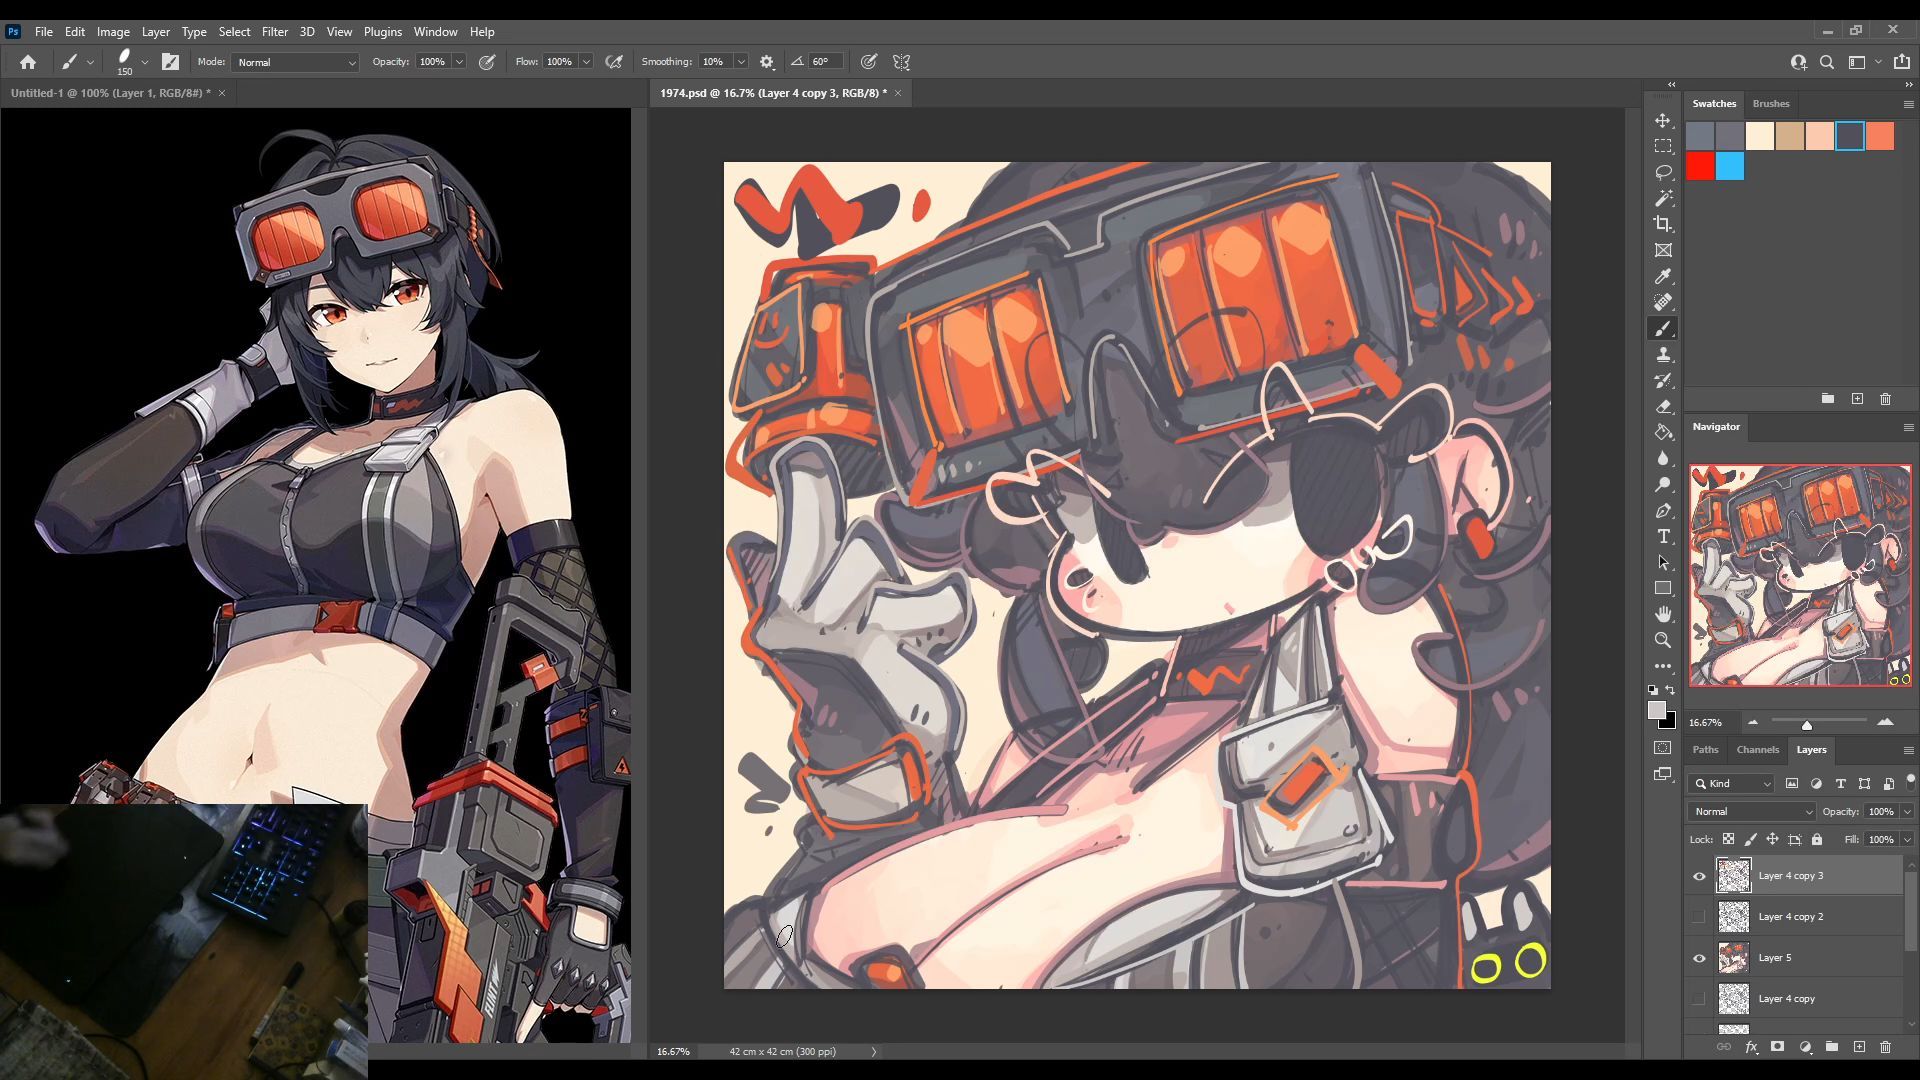Select the Rectangle shape tool
1920x1080 pixels.
[1663, 588]
